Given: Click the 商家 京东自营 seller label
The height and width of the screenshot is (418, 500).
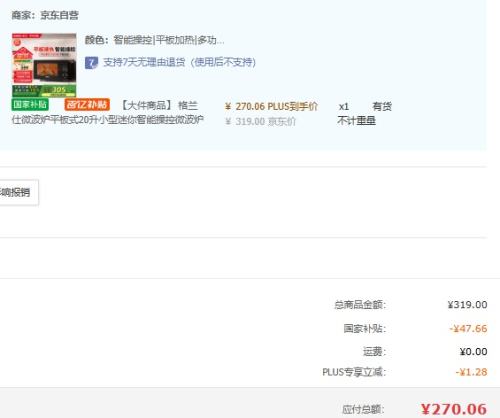Looking at the screenshot, I should pyautogui.click(x=45, y=15).
